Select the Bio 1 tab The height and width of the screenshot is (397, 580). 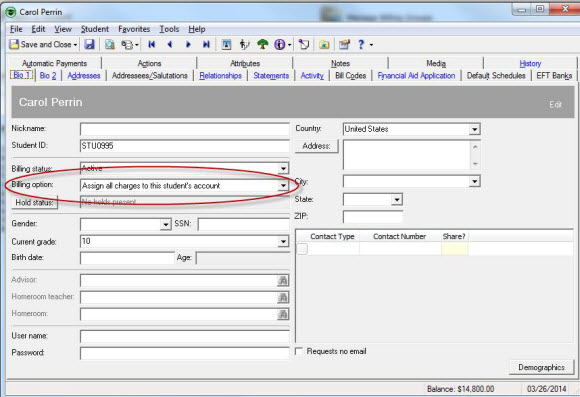tap(21, 75)
